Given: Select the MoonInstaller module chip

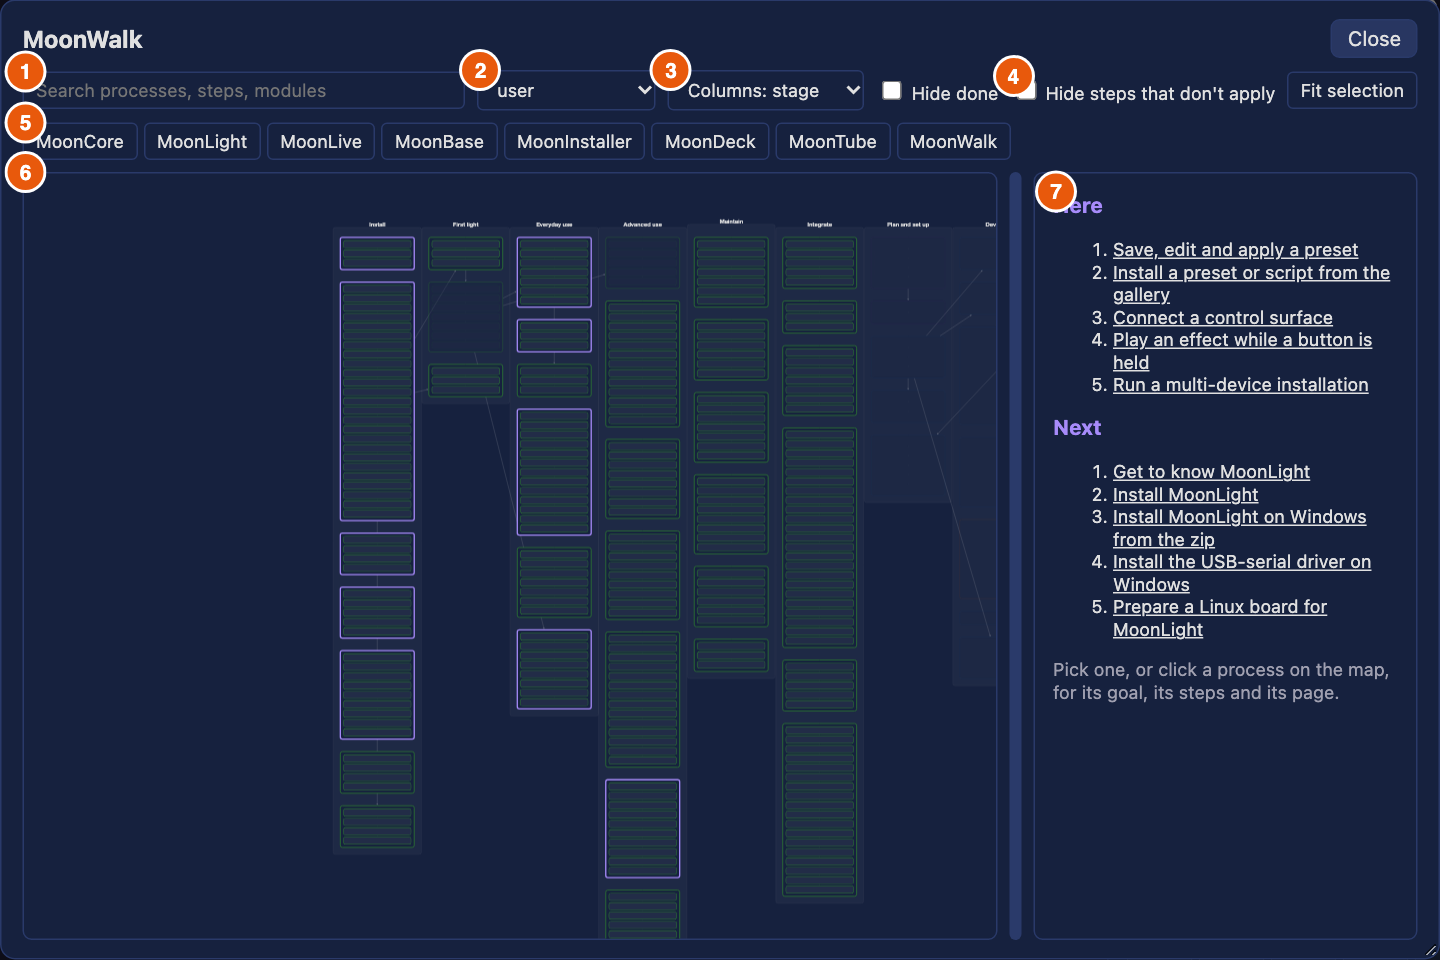Looking at the screenshot, I should pos(574,141).
